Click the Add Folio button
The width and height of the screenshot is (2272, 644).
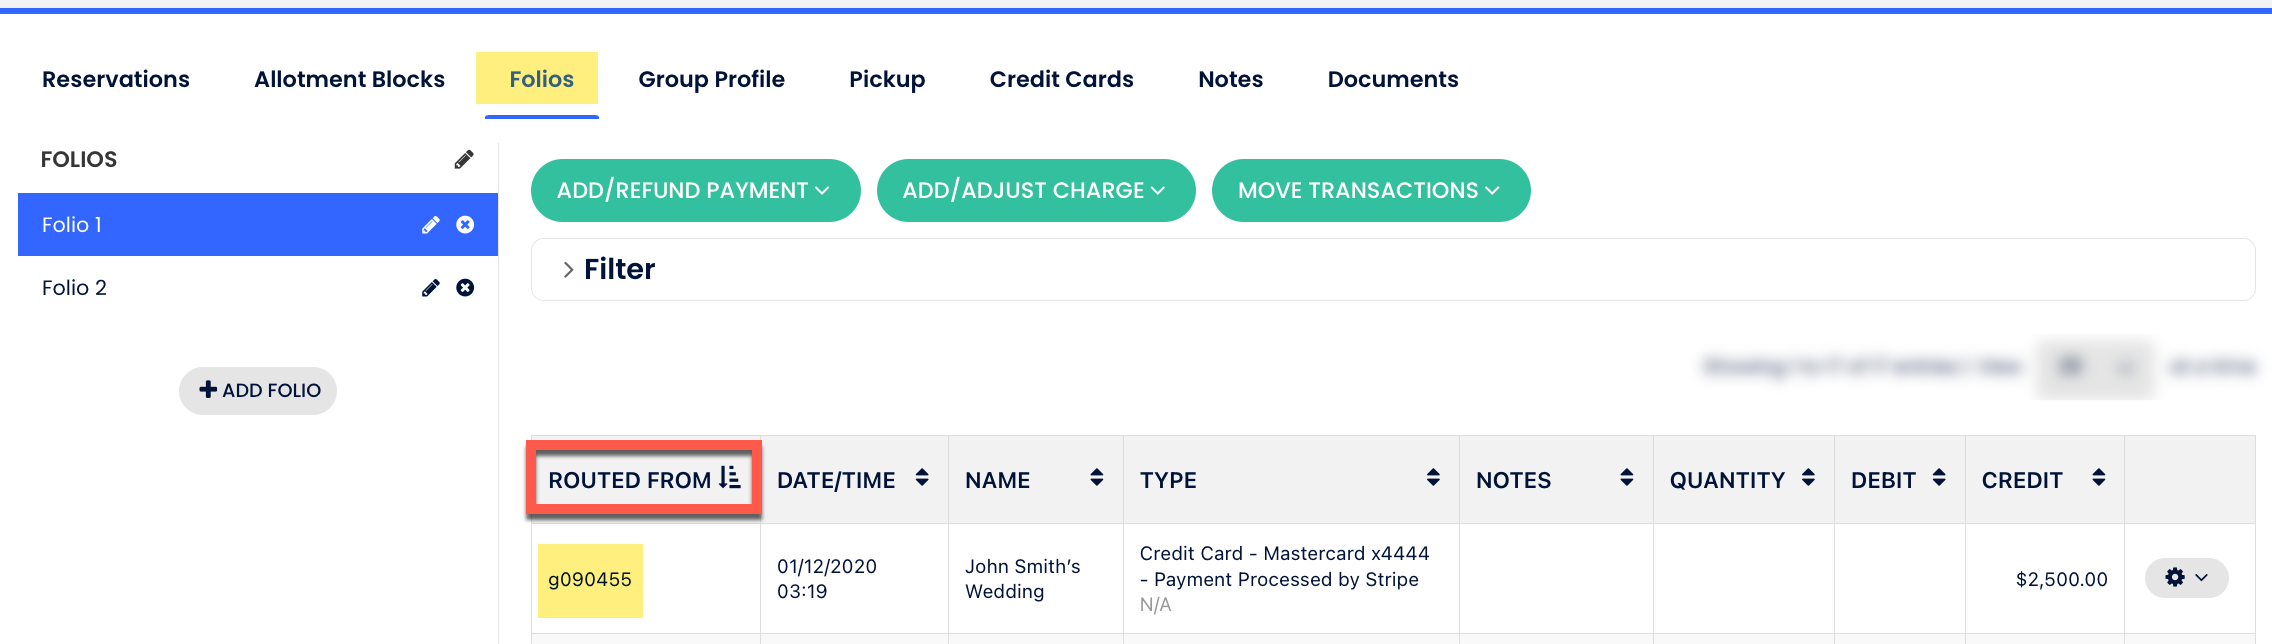tap(258, 390)
